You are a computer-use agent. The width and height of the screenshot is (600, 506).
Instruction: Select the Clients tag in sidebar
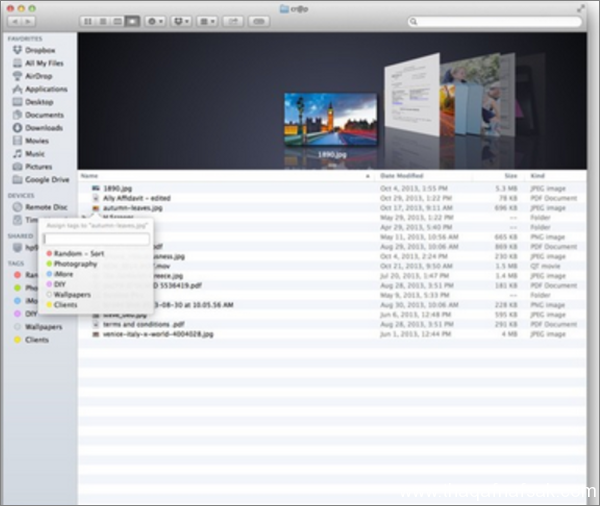coord(32,340)
